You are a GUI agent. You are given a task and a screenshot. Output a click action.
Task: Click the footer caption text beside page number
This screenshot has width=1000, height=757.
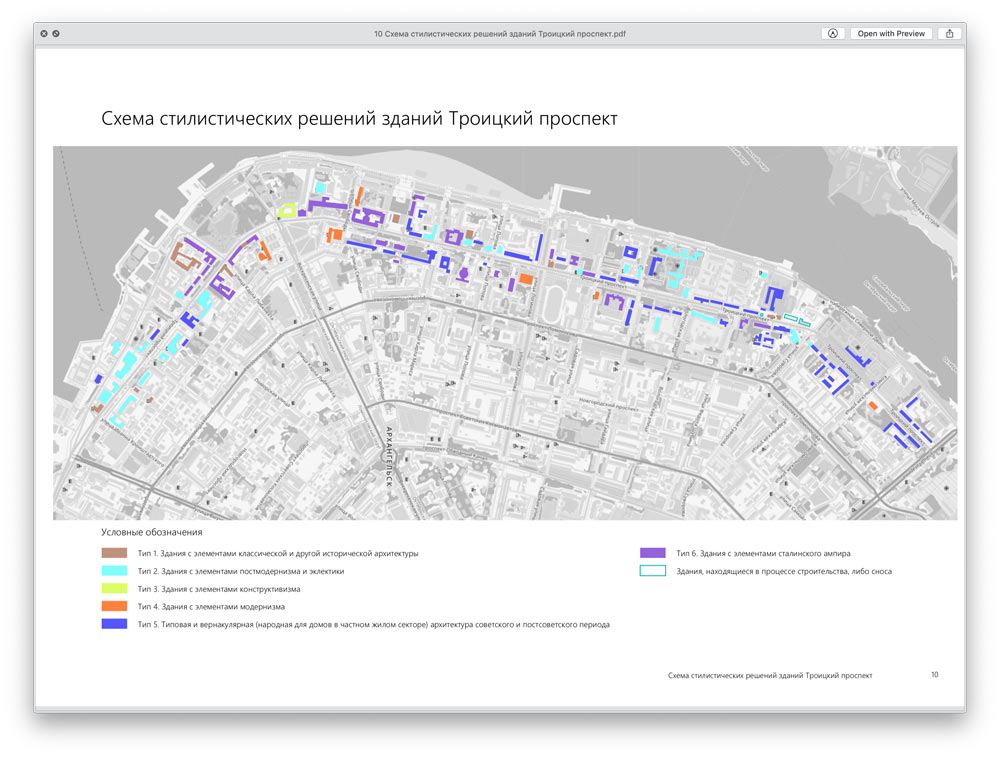(x=769, y=676)
